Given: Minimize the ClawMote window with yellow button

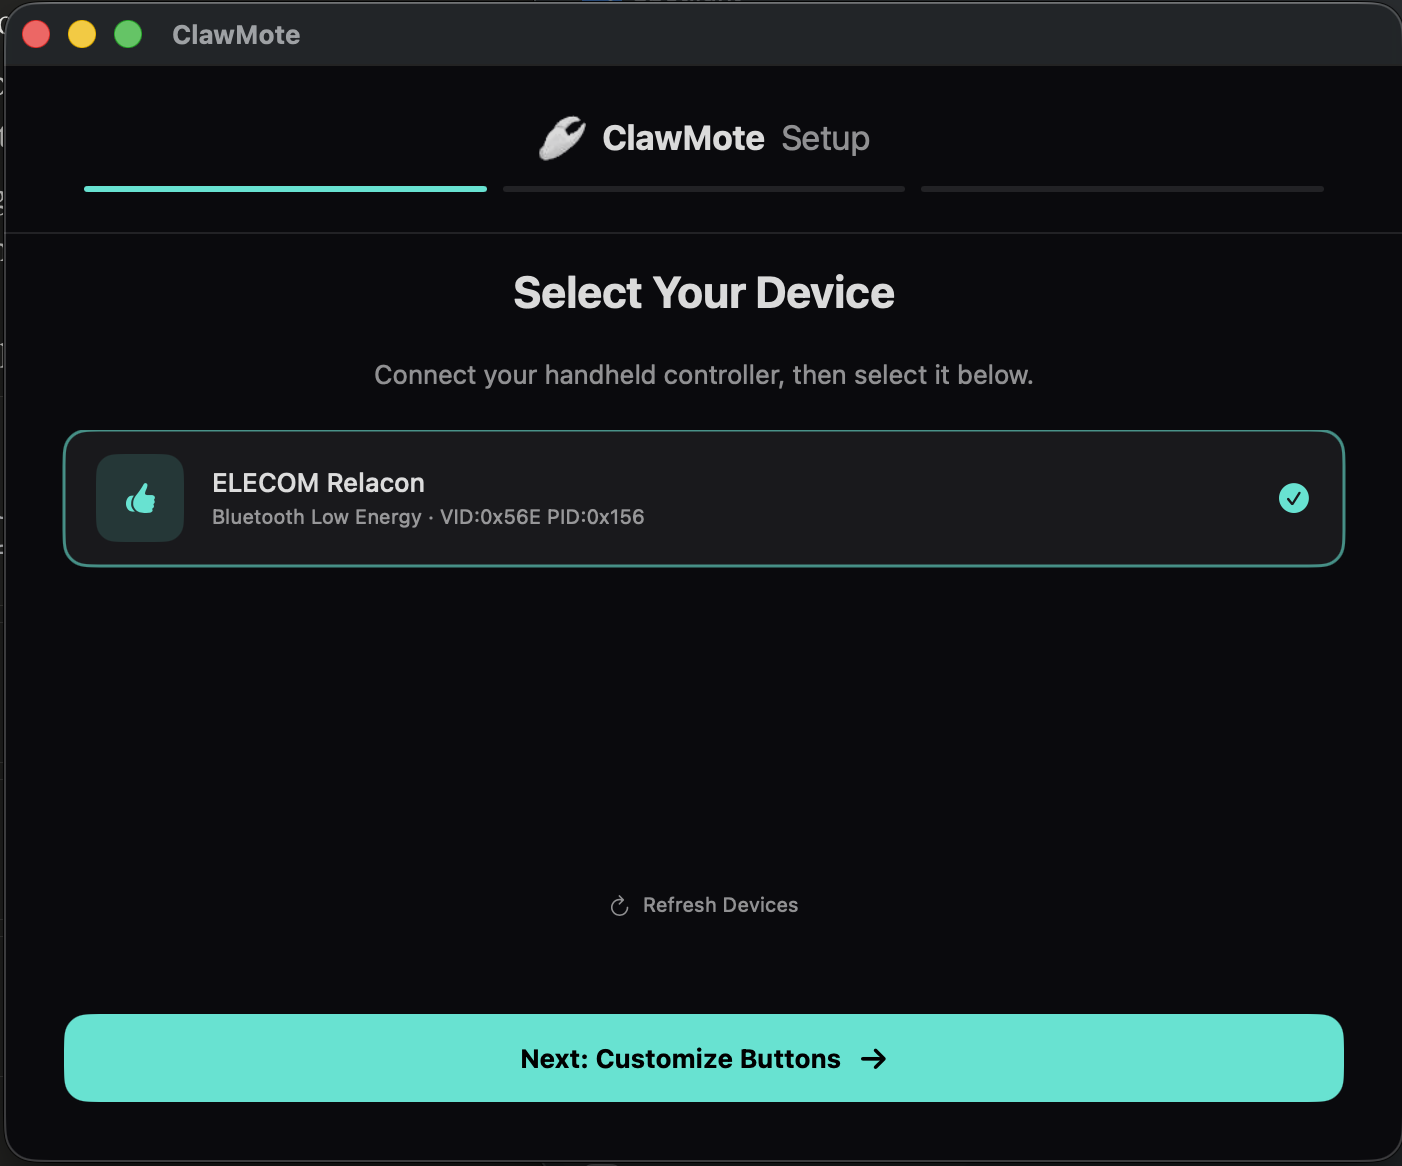Looking at the screenshot, I should click(x=82, y=34).
